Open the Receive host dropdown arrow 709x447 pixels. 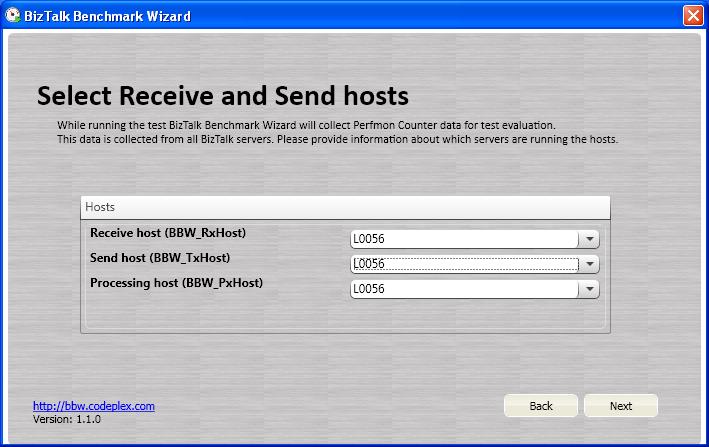[x=590, y=239]
